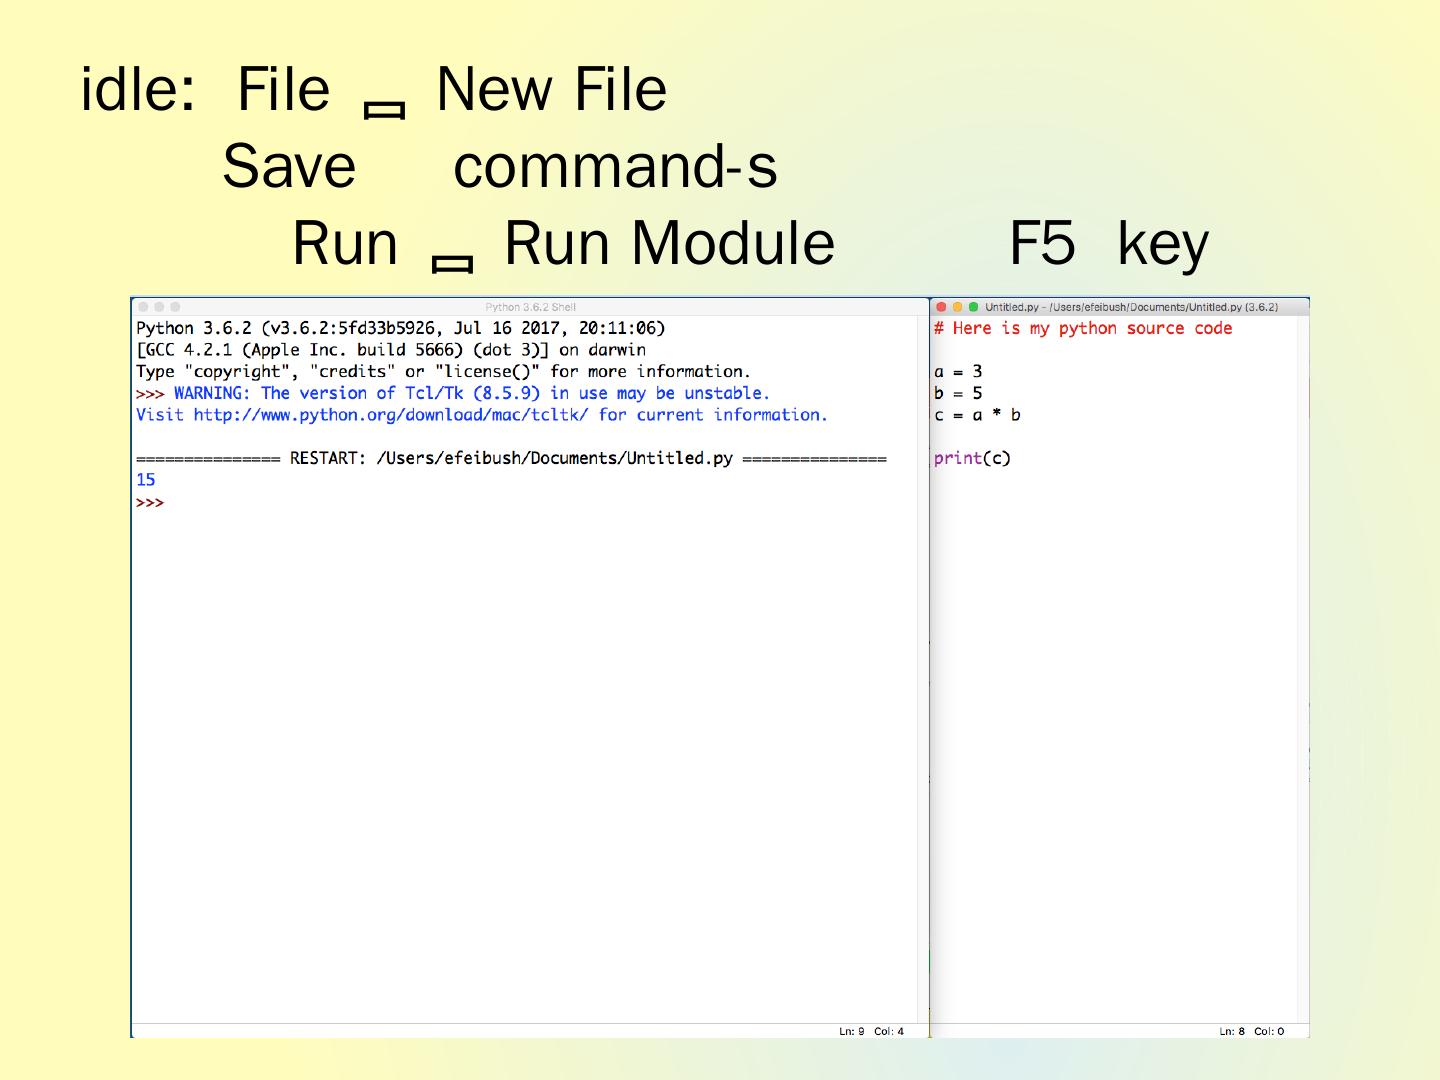This screenshot has width=1440, height=1080.
Task: Click the "Python 3.6.2 Shell" window title
Action: point(530,307)
